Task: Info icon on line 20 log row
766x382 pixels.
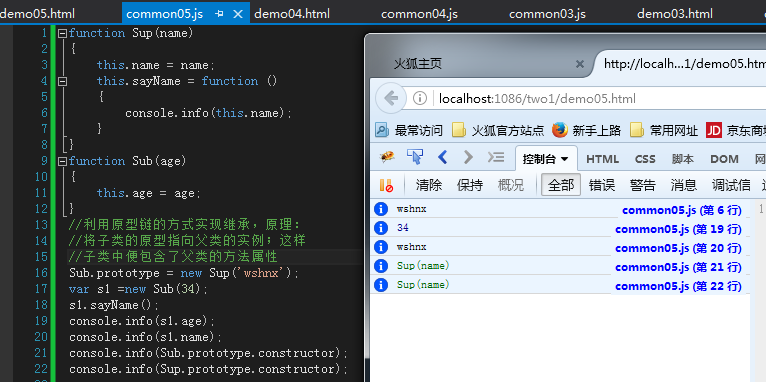Action: pos(381,247)
